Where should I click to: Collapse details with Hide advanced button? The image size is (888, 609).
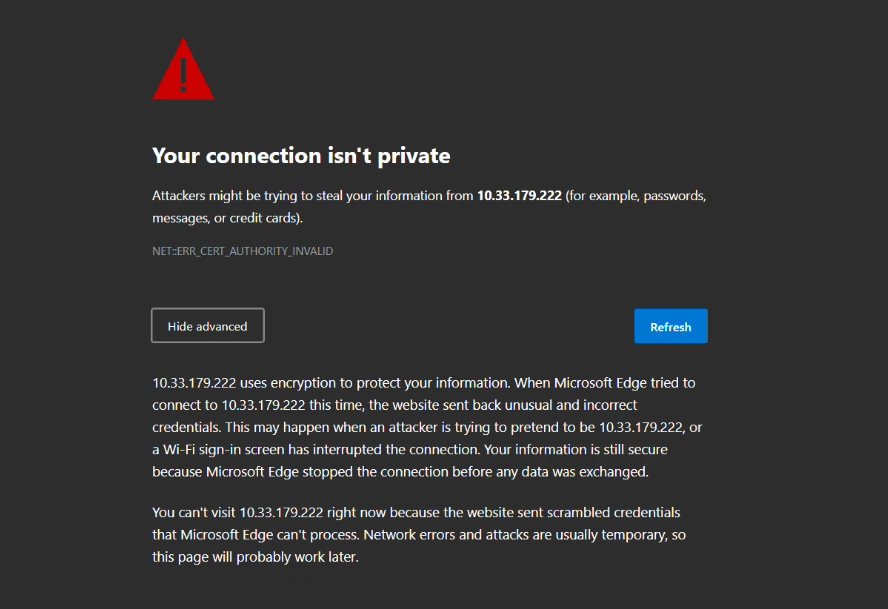[x=208, y=326]
